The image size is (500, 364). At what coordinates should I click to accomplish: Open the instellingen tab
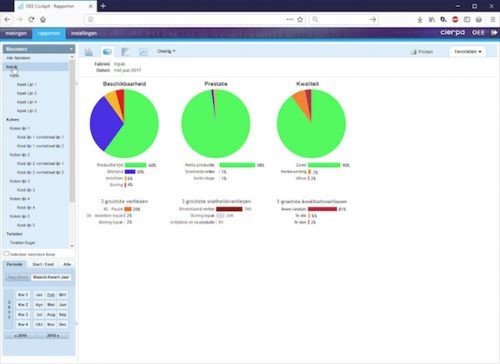[84, 33]
